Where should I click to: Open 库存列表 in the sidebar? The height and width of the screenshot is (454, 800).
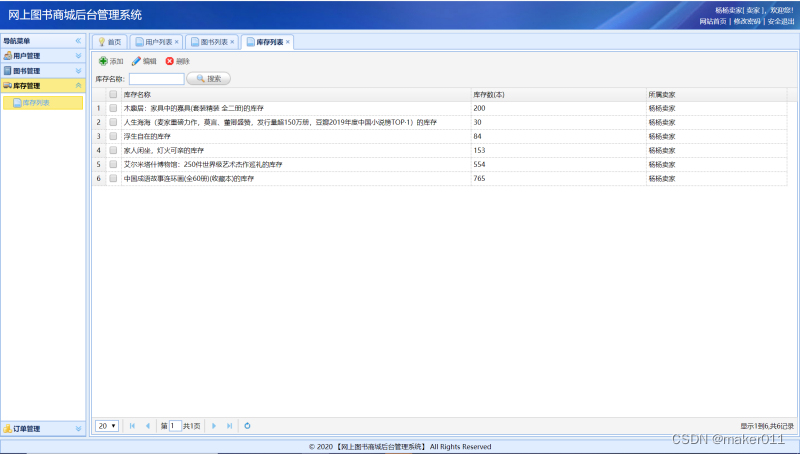[43, 103]
